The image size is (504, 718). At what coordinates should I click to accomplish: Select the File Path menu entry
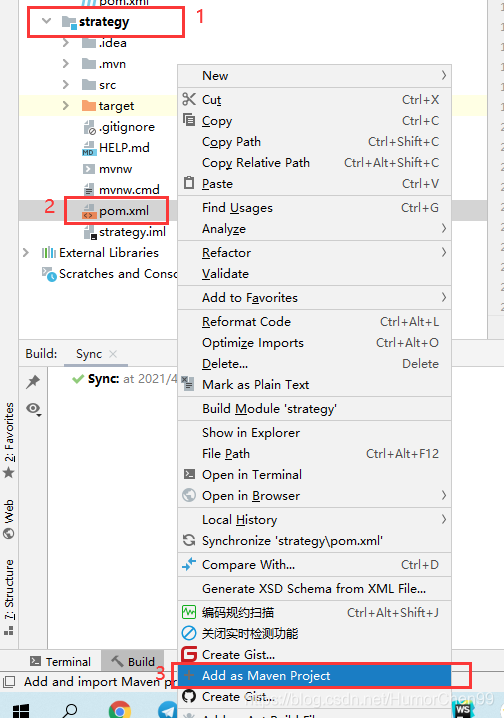(x=314, y=453)
